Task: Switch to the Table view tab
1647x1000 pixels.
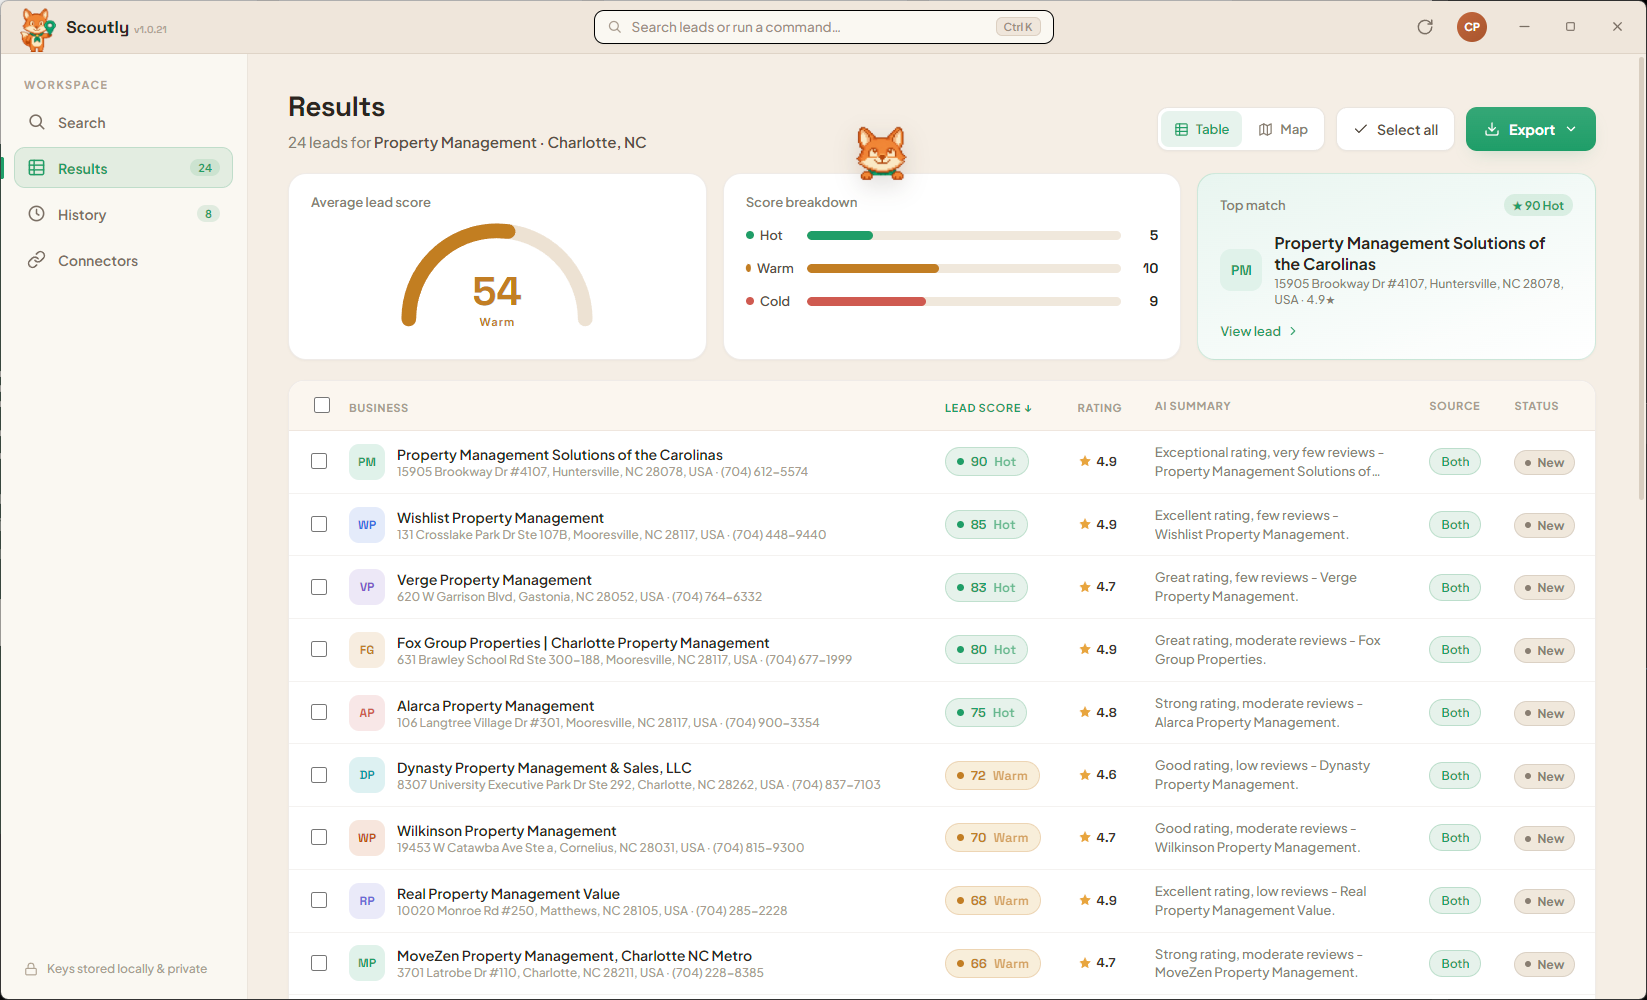Action: [x=1201, y=129]
